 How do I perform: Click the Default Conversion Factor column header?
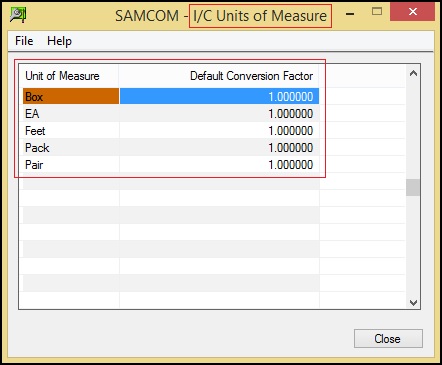[219, 76]
